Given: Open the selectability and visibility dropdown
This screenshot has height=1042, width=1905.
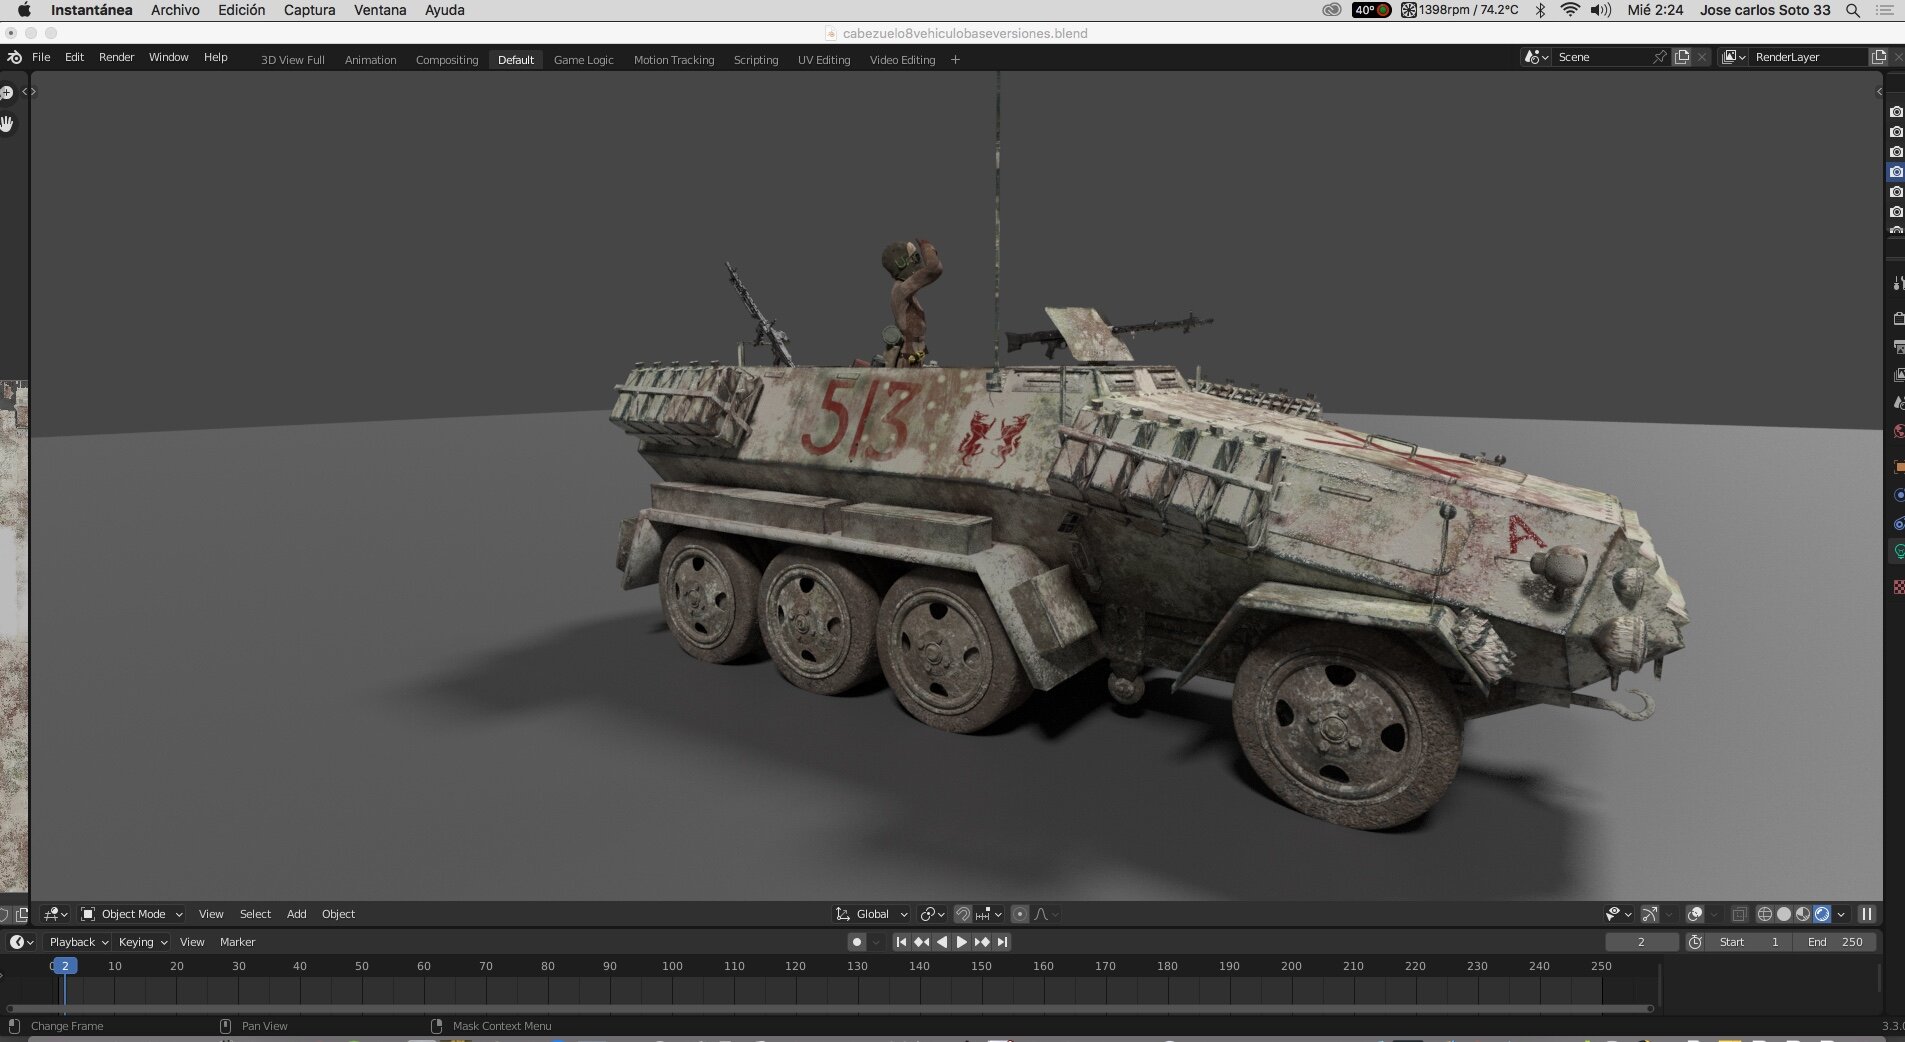Looking at the screenshot, I should coord(1618,914).
